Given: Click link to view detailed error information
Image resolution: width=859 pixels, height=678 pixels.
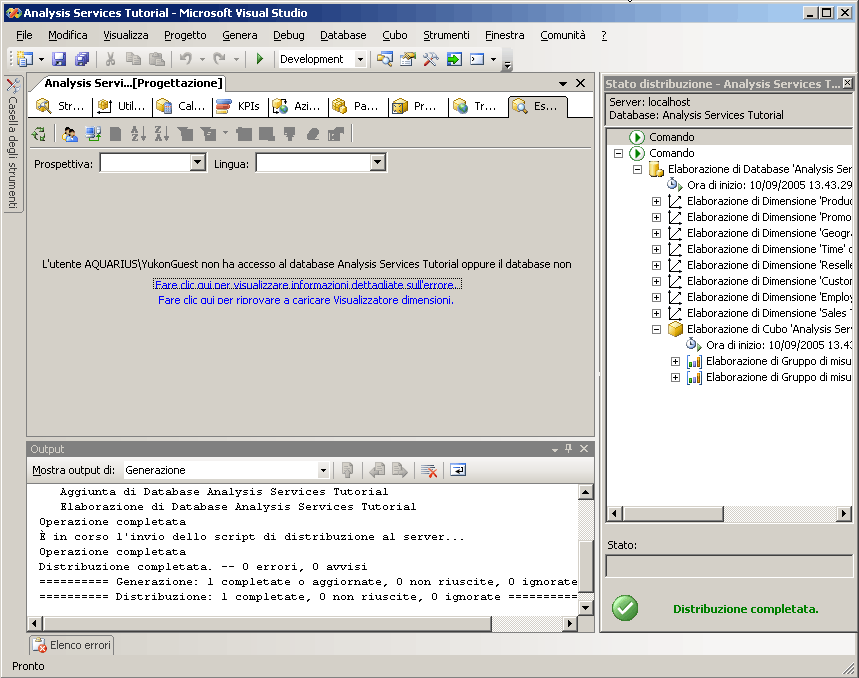Looking at the screenshot, I should [307, 285].
